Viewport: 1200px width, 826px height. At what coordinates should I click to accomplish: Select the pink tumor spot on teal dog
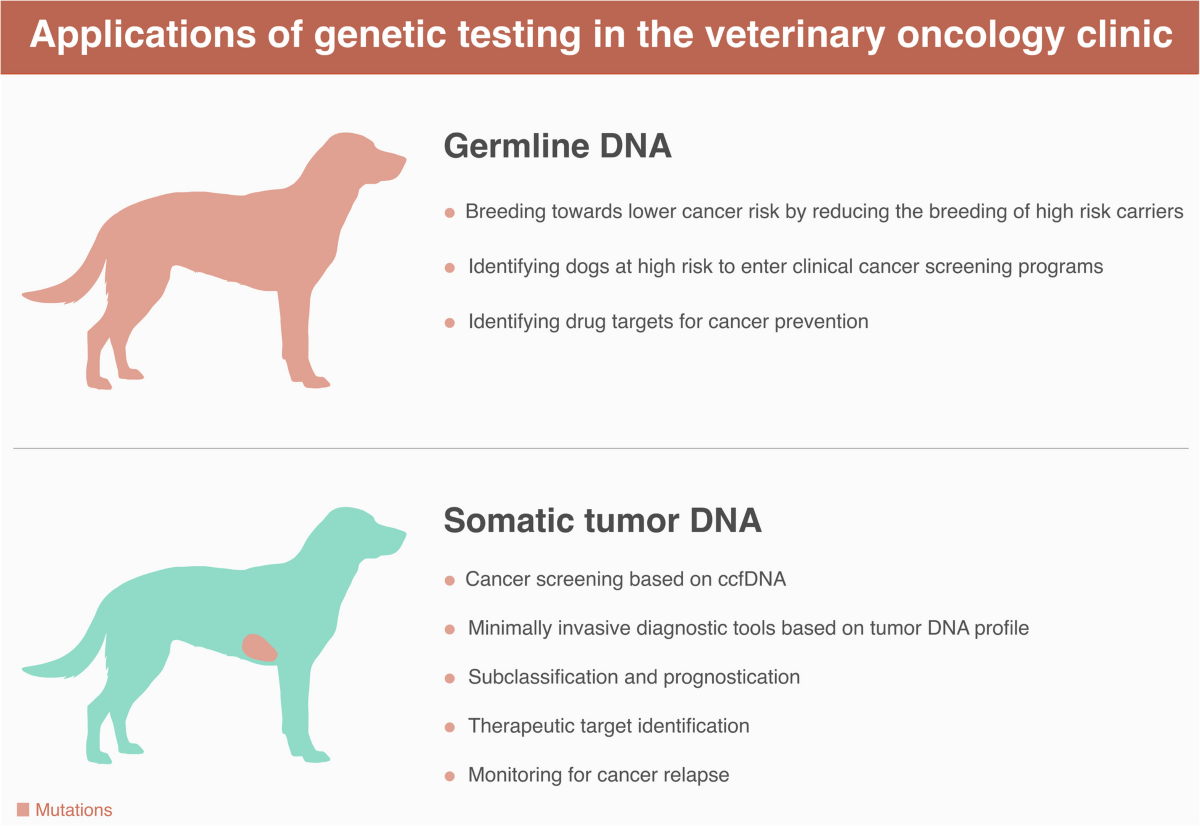point(260,646)
